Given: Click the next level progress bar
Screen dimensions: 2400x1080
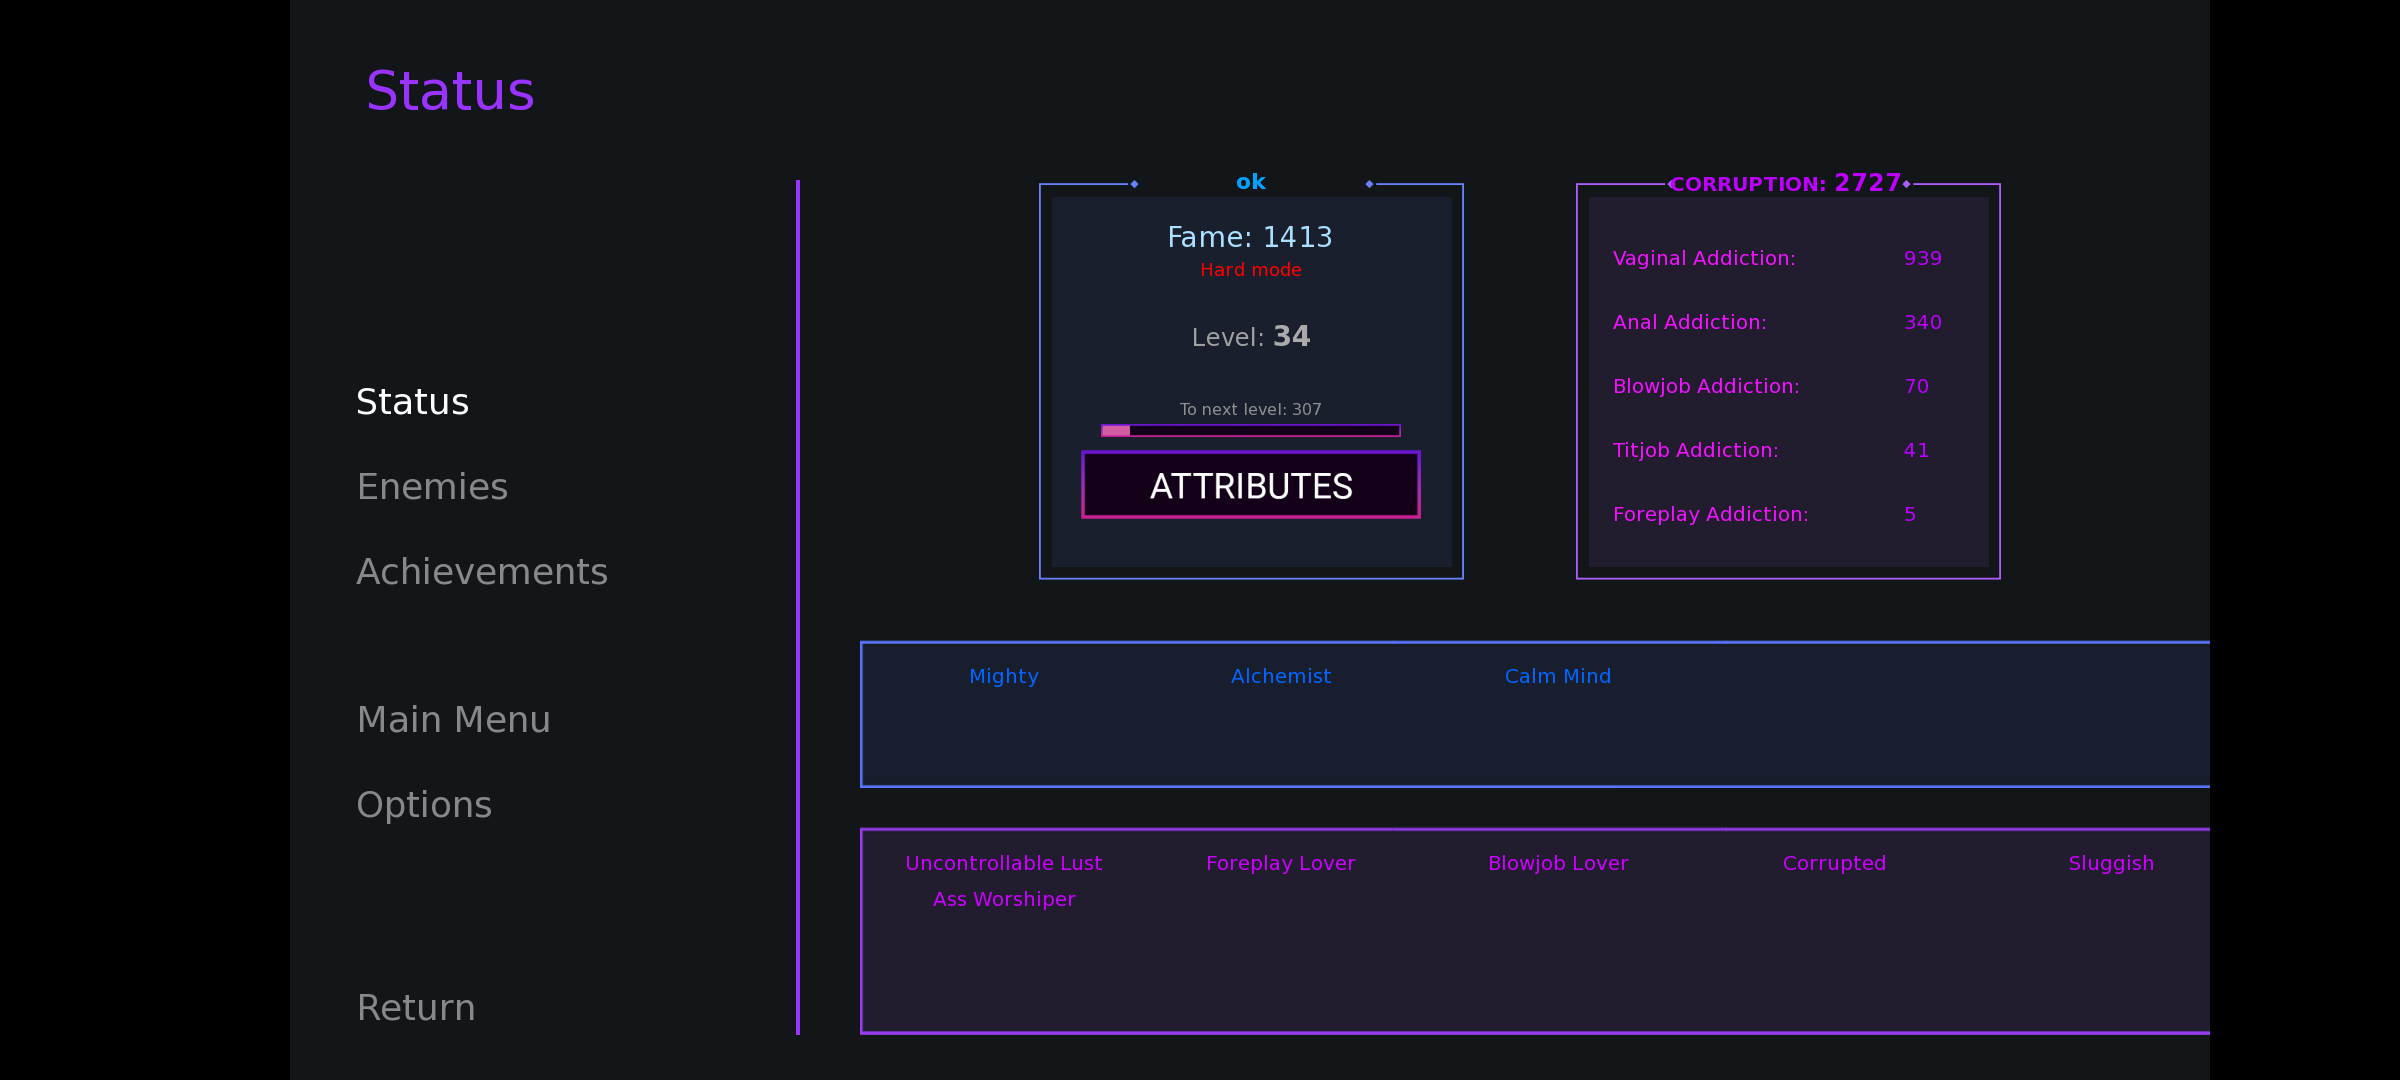Looking at the screenshot, I should [x=1251, y=431].
